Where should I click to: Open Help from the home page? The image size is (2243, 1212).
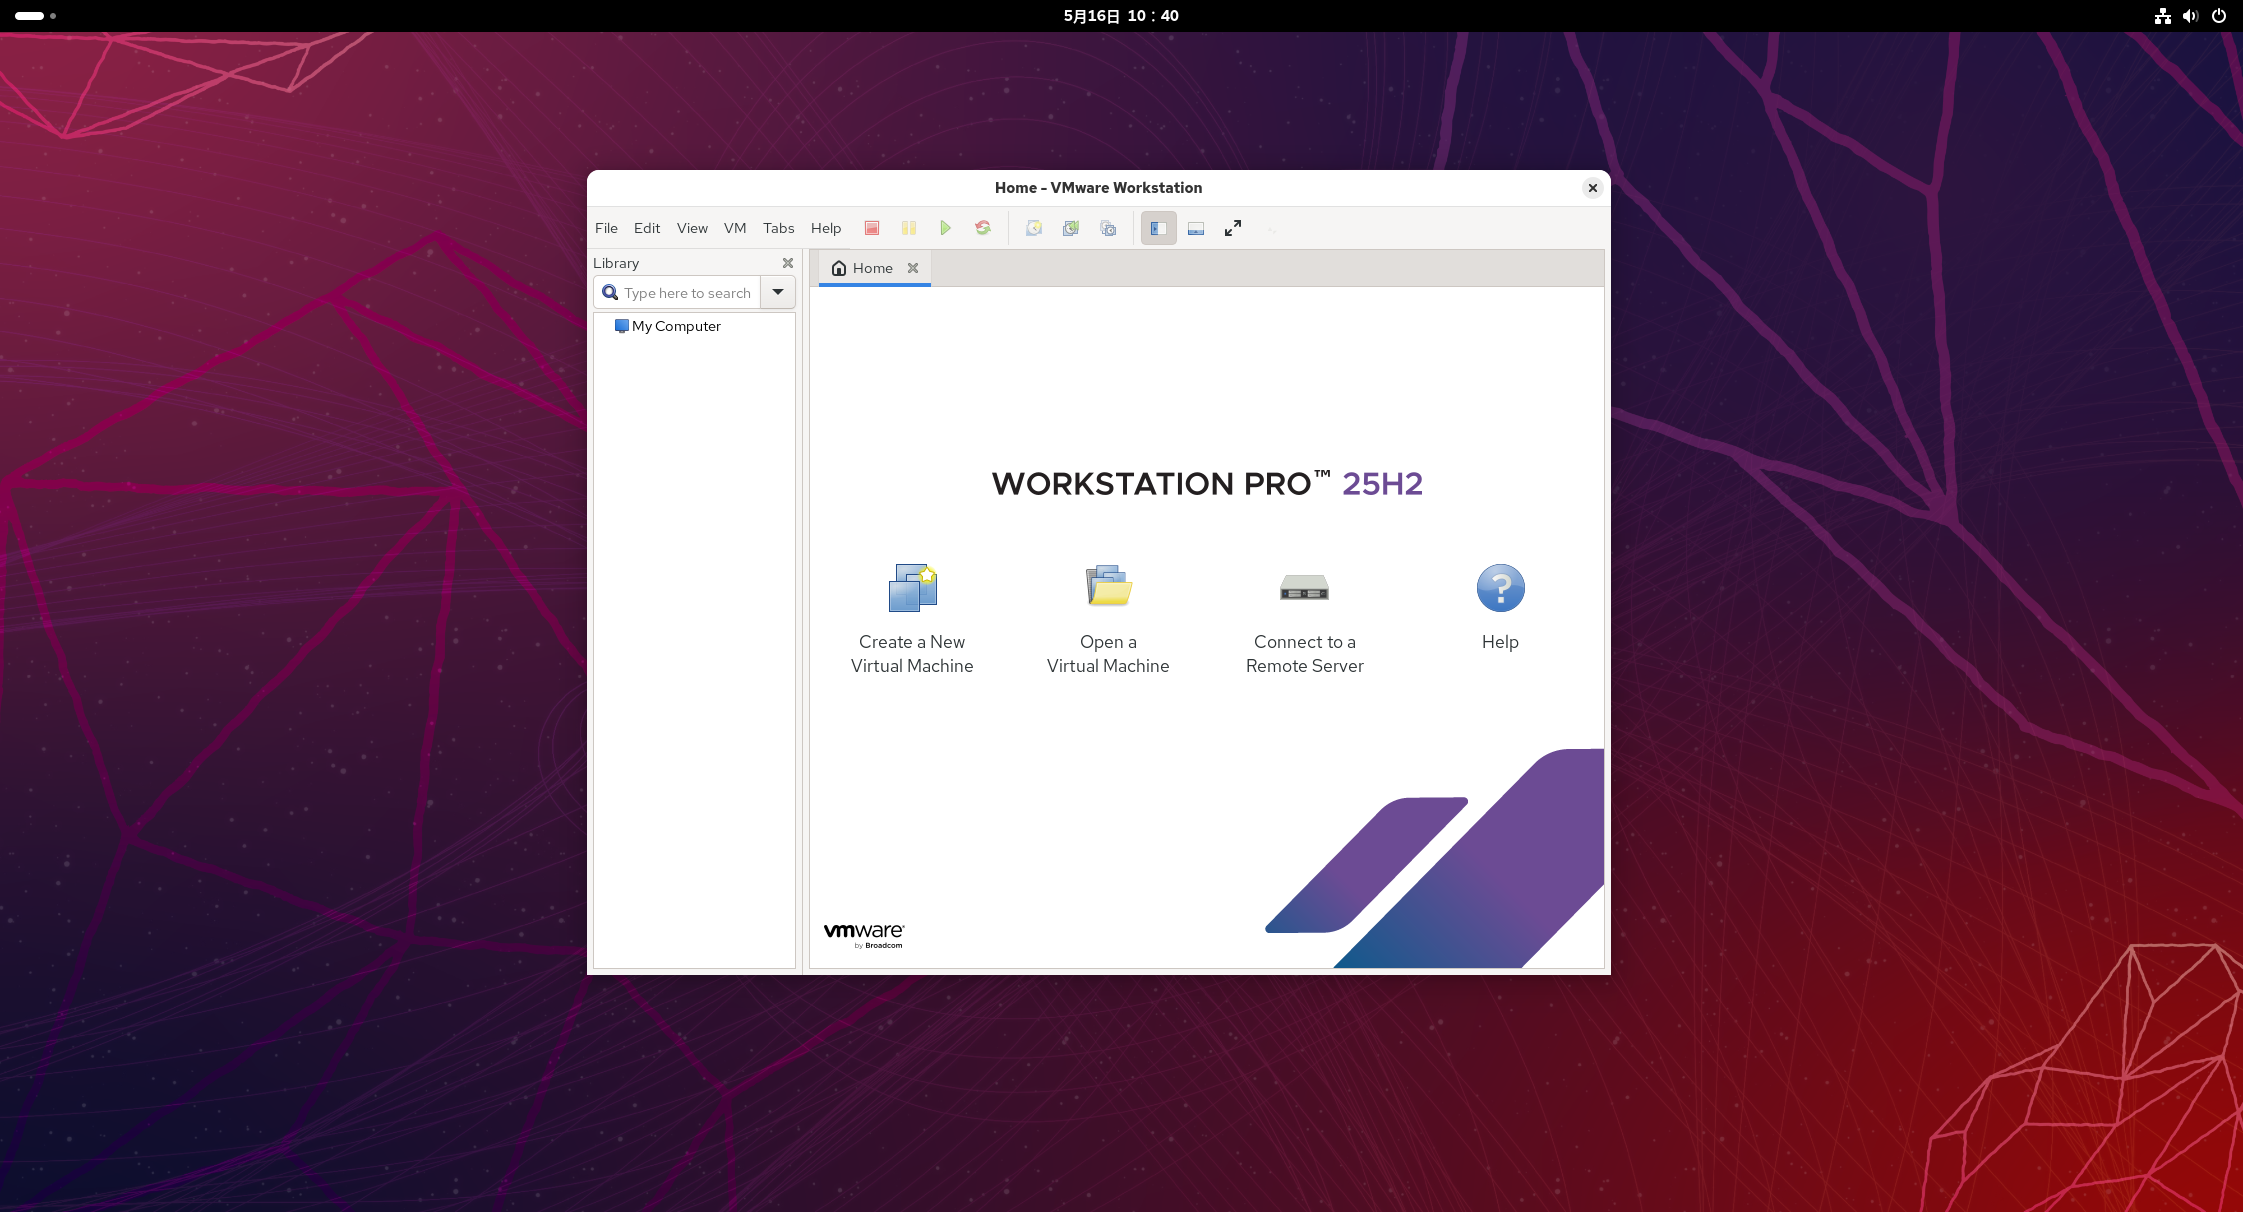click(1500, 607)
